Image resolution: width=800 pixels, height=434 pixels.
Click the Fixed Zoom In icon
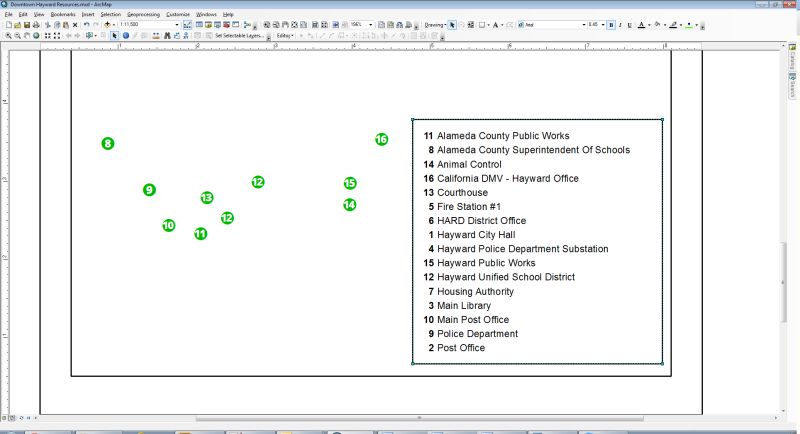click(47, 36)
